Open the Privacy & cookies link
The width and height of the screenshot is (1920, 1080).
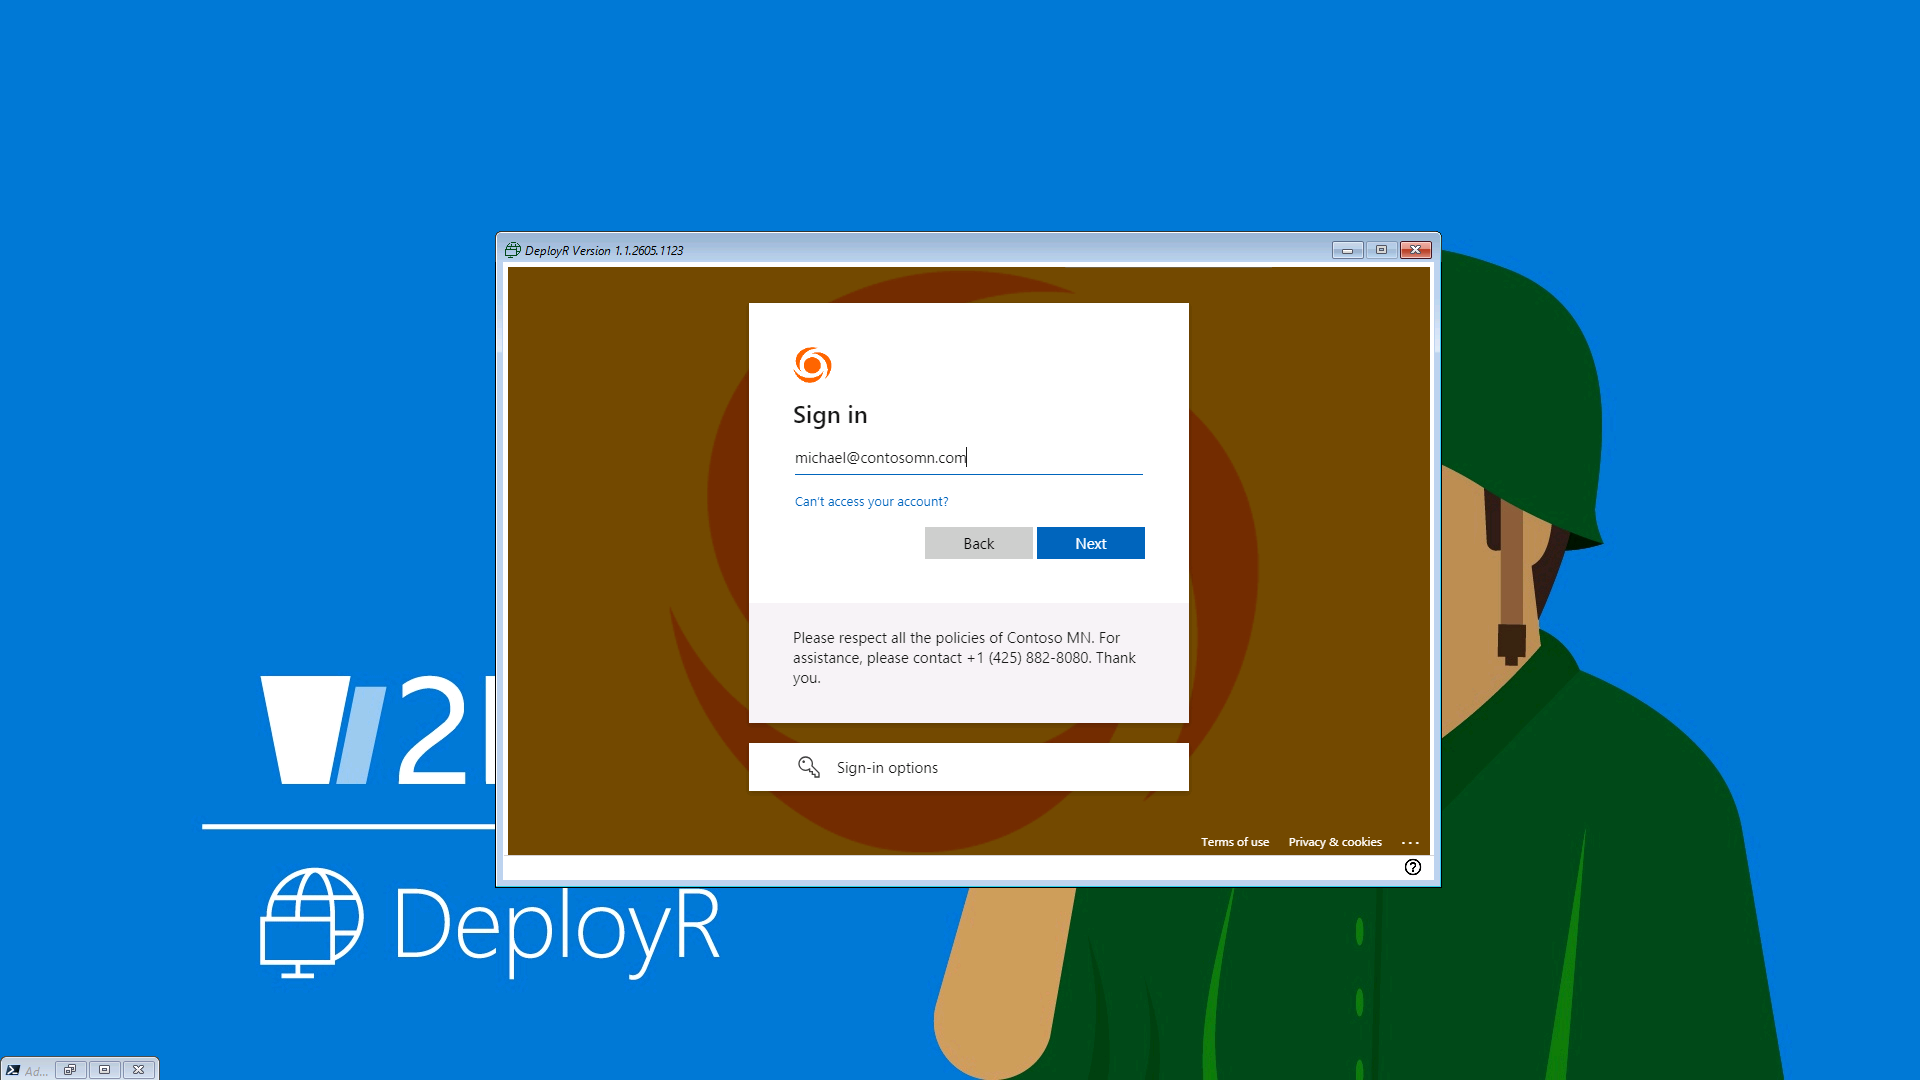tap(1334, 842)
